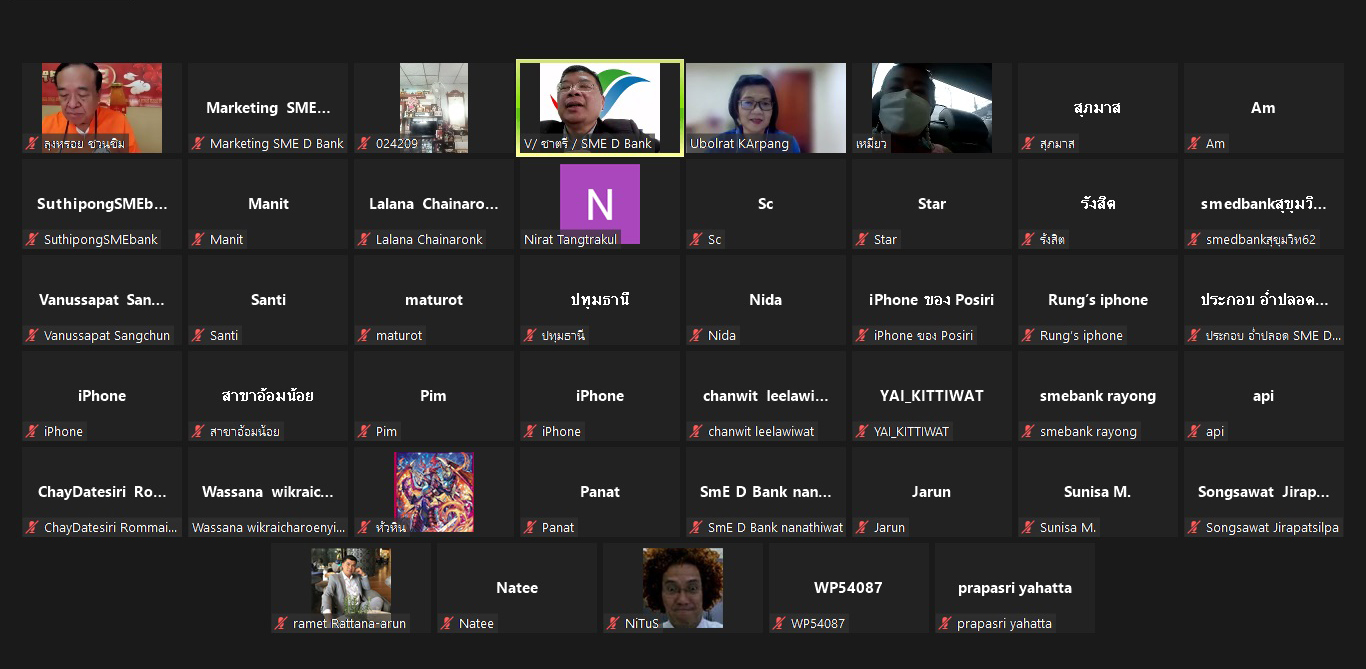Click muted mic icon beside Rung's iphone
This screenshot has width=1366, height=669.
pos(1028,336)
